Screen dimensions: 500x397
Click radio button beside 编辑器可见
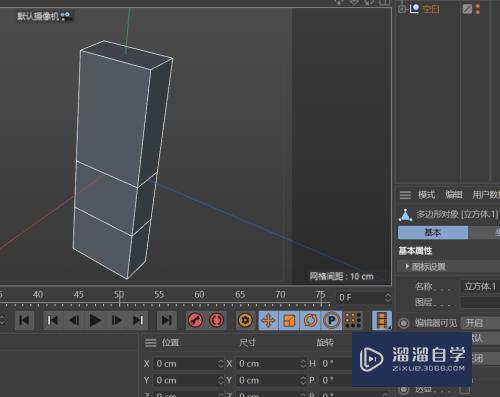404,323
